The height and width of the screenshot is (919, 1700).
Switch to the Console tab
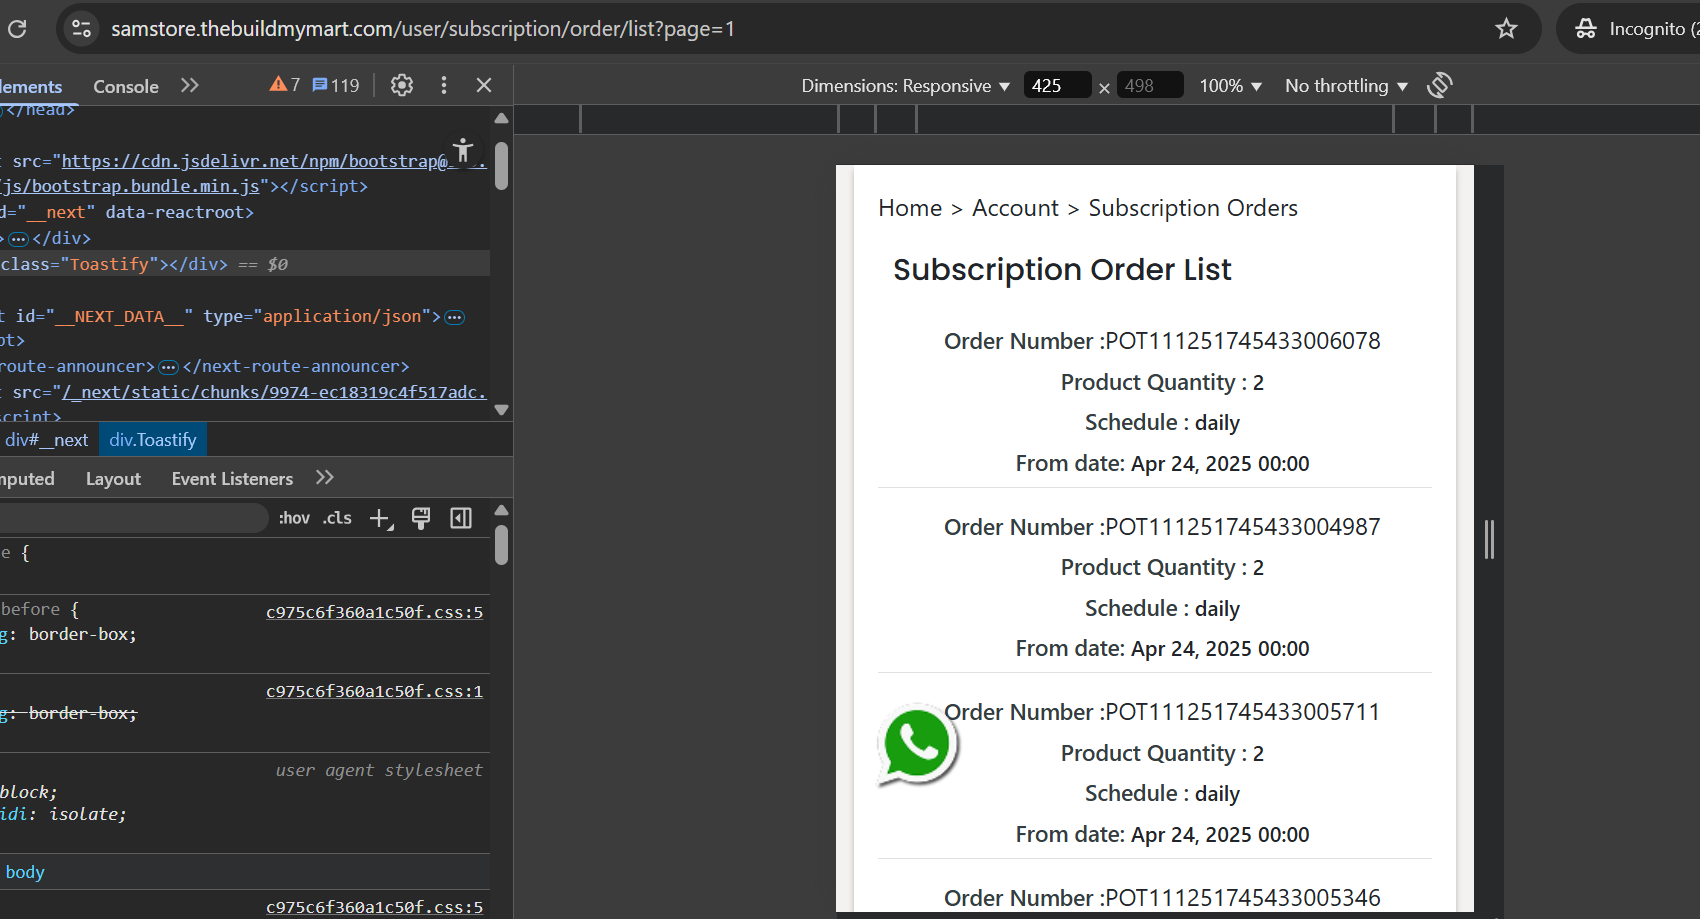point(126,86)
